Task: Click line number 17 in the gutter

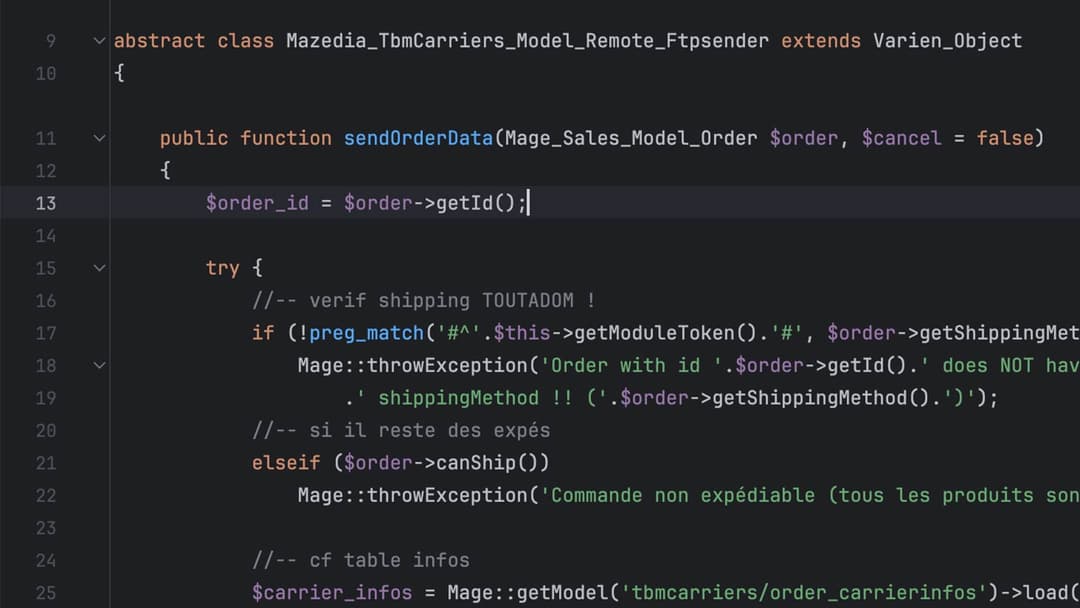Action: pyautogui.click(x=46, y=333)
